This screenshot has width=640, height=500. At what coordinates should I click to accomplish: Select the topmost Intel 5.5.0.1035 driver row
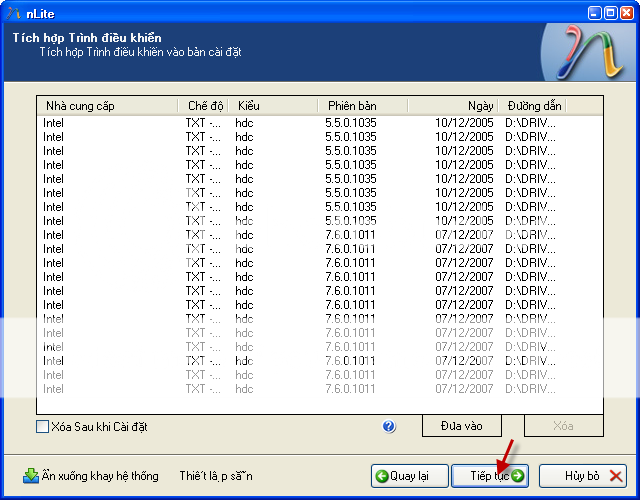320,123
